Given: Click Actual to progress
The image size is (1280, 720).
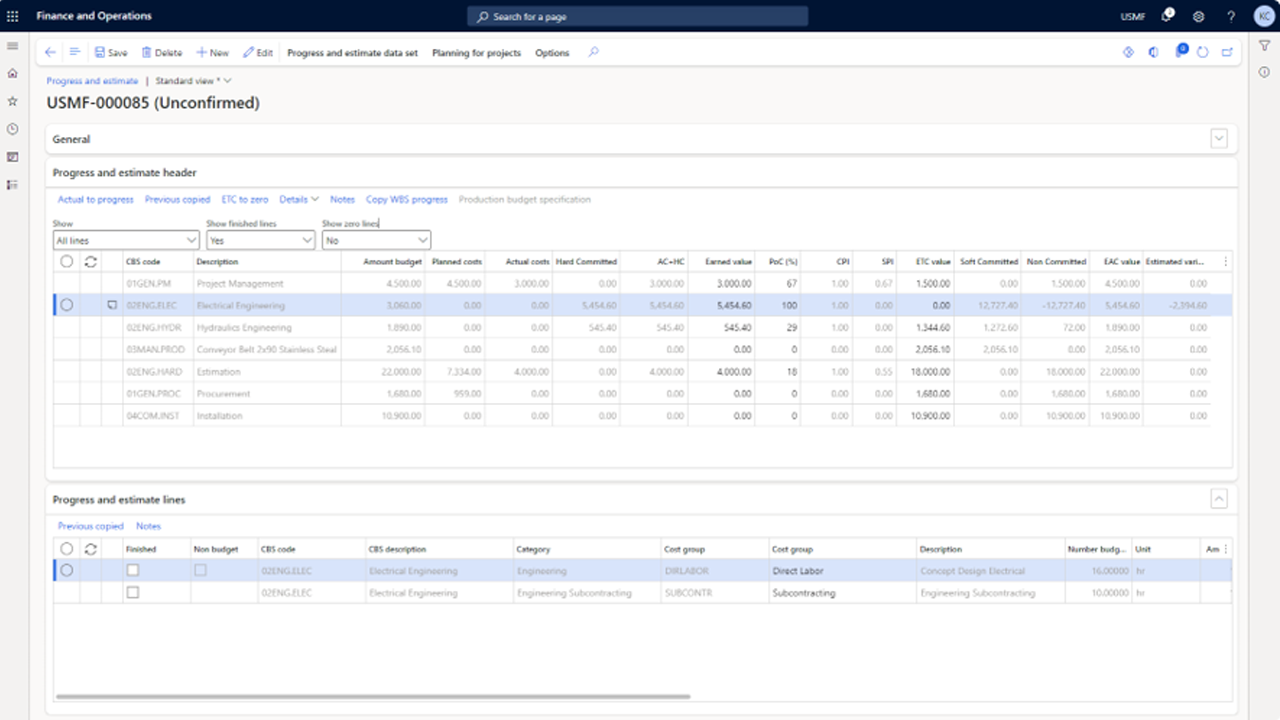Looking at the screenshot, I should tap(95, 200).
